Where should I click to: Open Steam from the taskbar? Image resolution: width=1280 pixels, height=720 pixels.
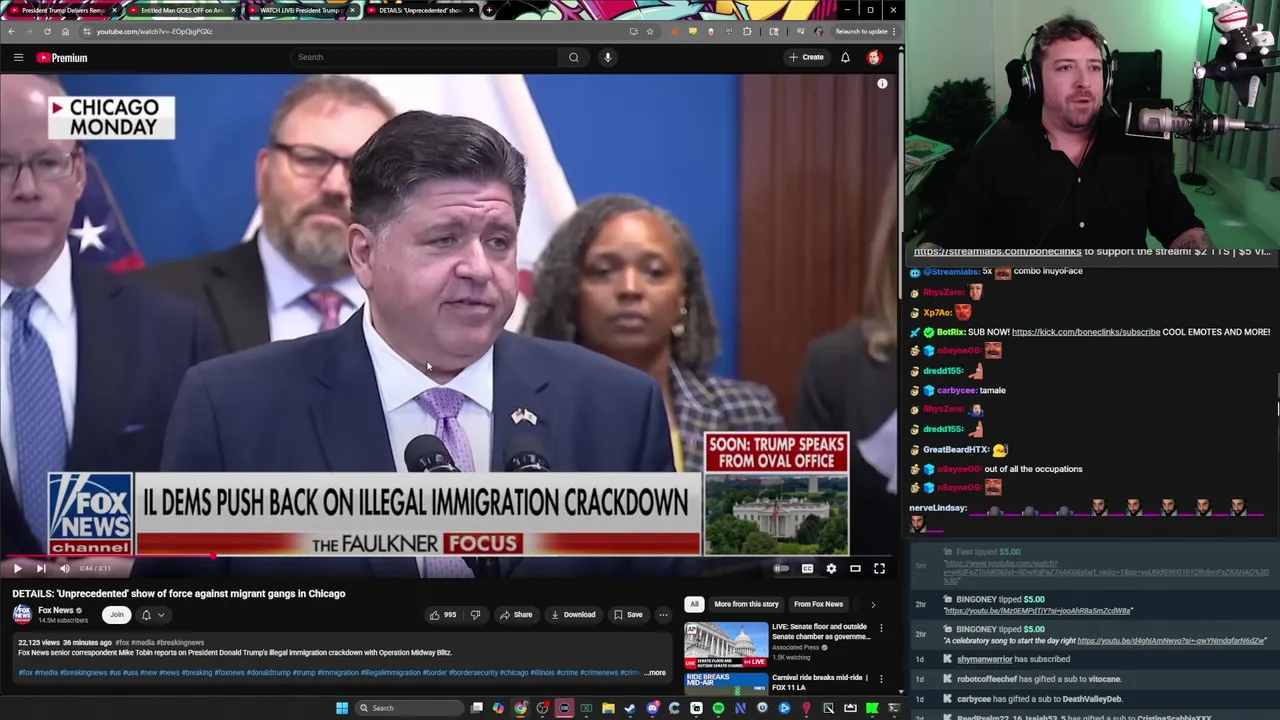click(x=630, y=708)
